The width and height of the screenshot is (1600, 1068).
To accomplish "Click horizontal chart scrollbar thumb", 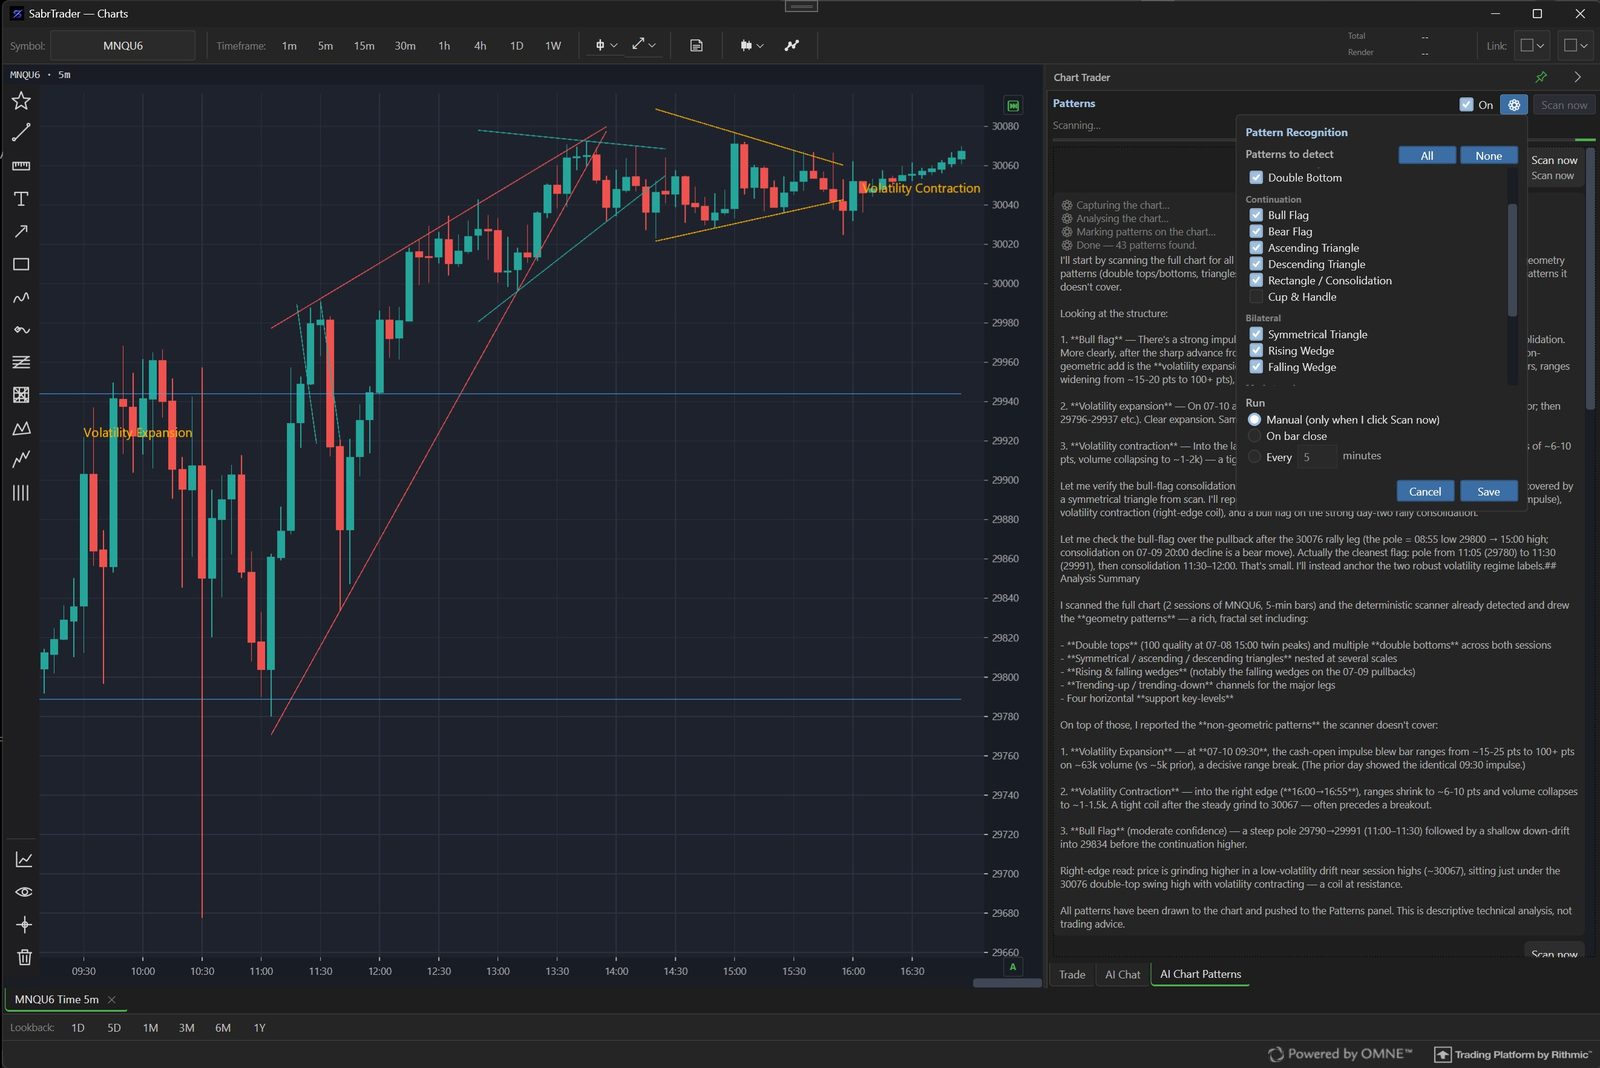I will (1007, 983).
